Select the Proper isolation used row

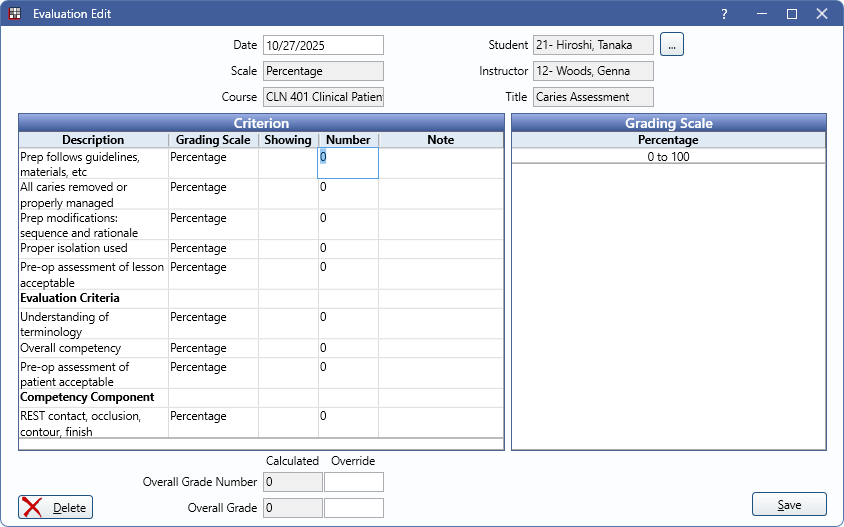(x=93, y=248)
